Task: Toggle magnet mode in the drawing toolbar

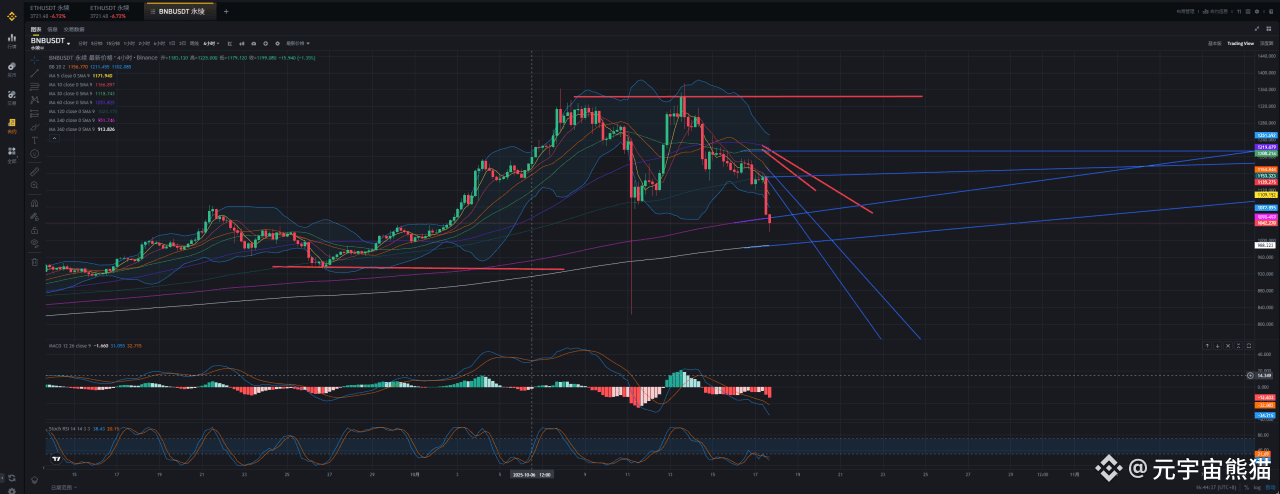Action: [34, 203]
